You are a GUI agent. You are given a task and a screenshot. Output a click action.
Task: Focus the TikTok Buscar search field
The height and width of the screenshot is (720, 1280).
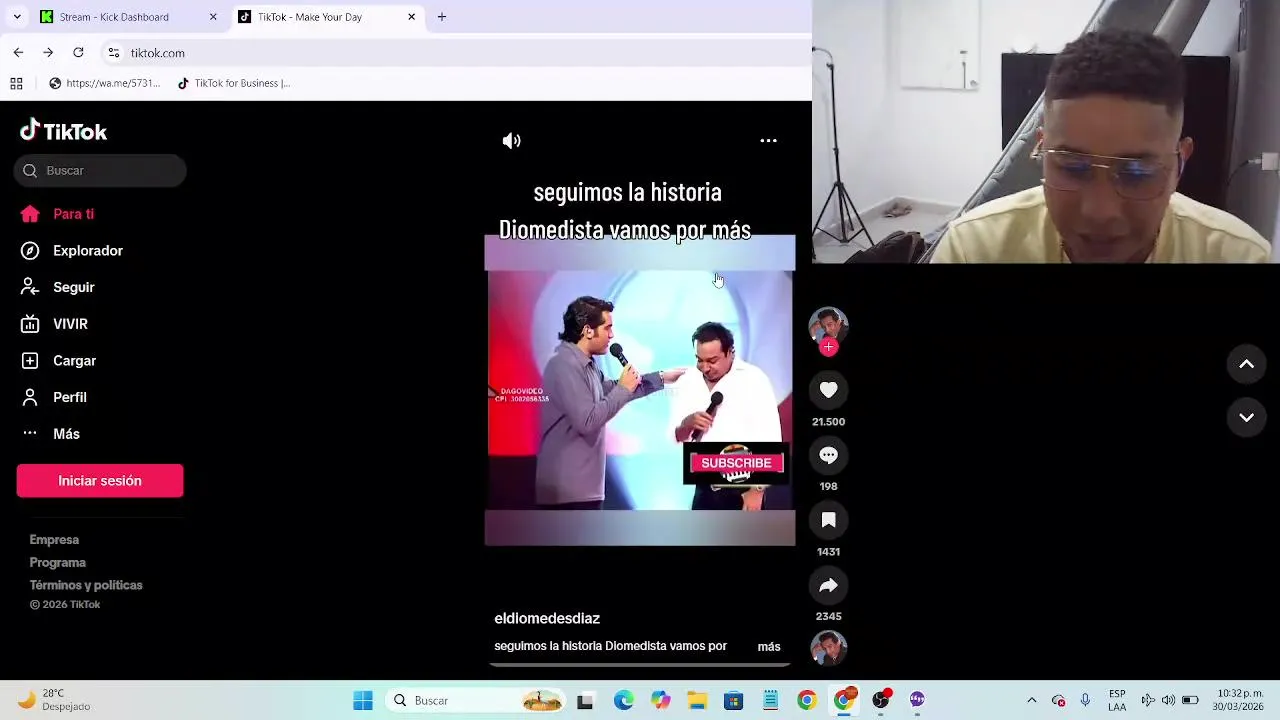coord(100,171)
